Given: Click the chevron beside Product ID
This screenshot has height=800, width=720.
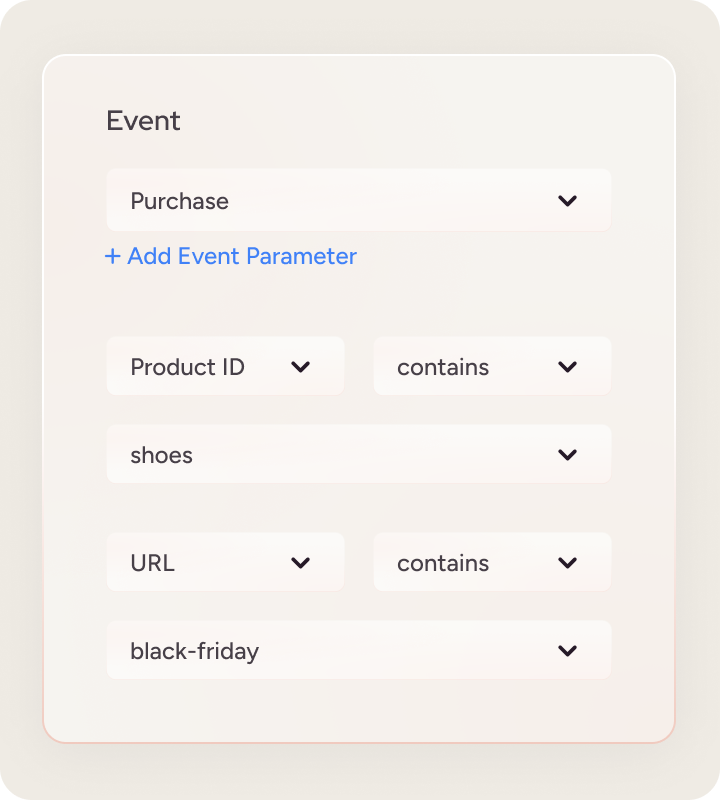Looking at the screenshot, I should (300, 367).
